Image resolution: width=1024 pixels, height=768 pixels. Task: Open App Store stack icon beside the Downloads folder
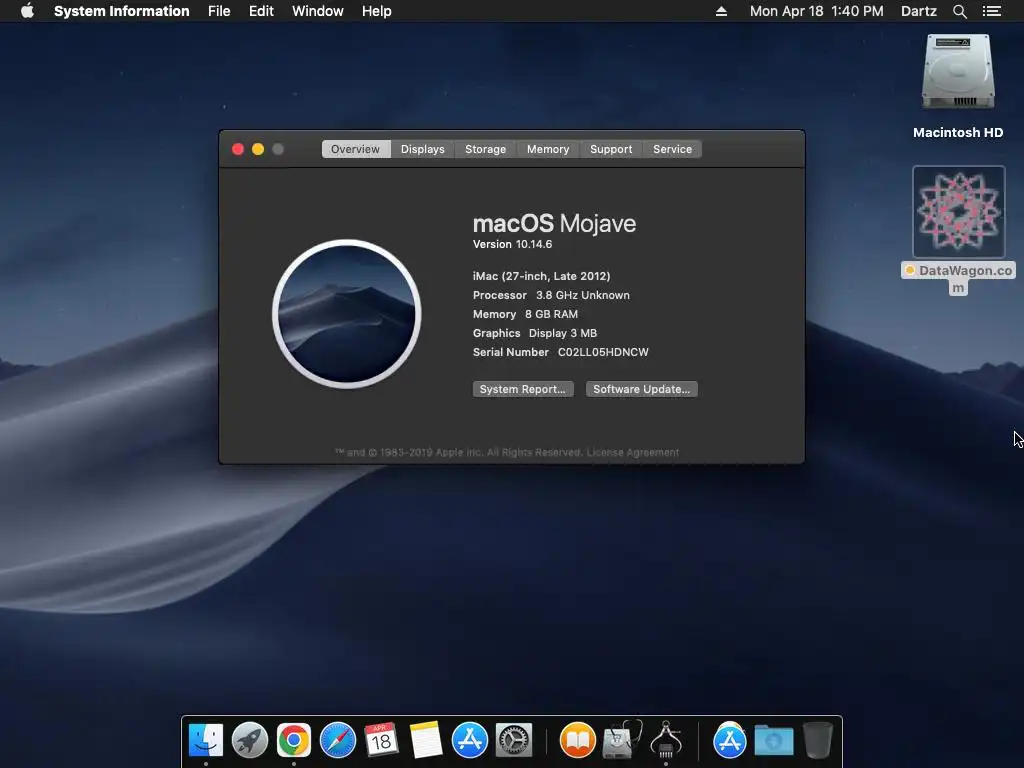(729, 741)
